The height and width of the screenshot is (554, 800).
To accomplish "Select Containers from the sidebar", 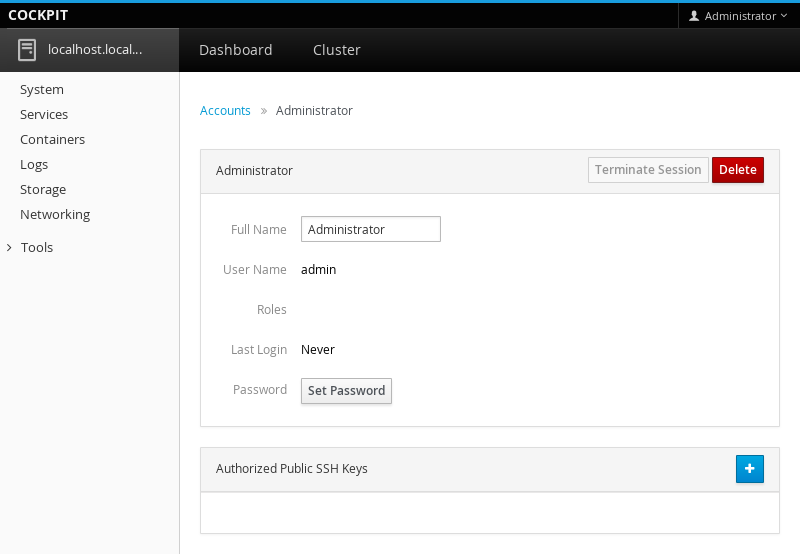I will point(52,139).
